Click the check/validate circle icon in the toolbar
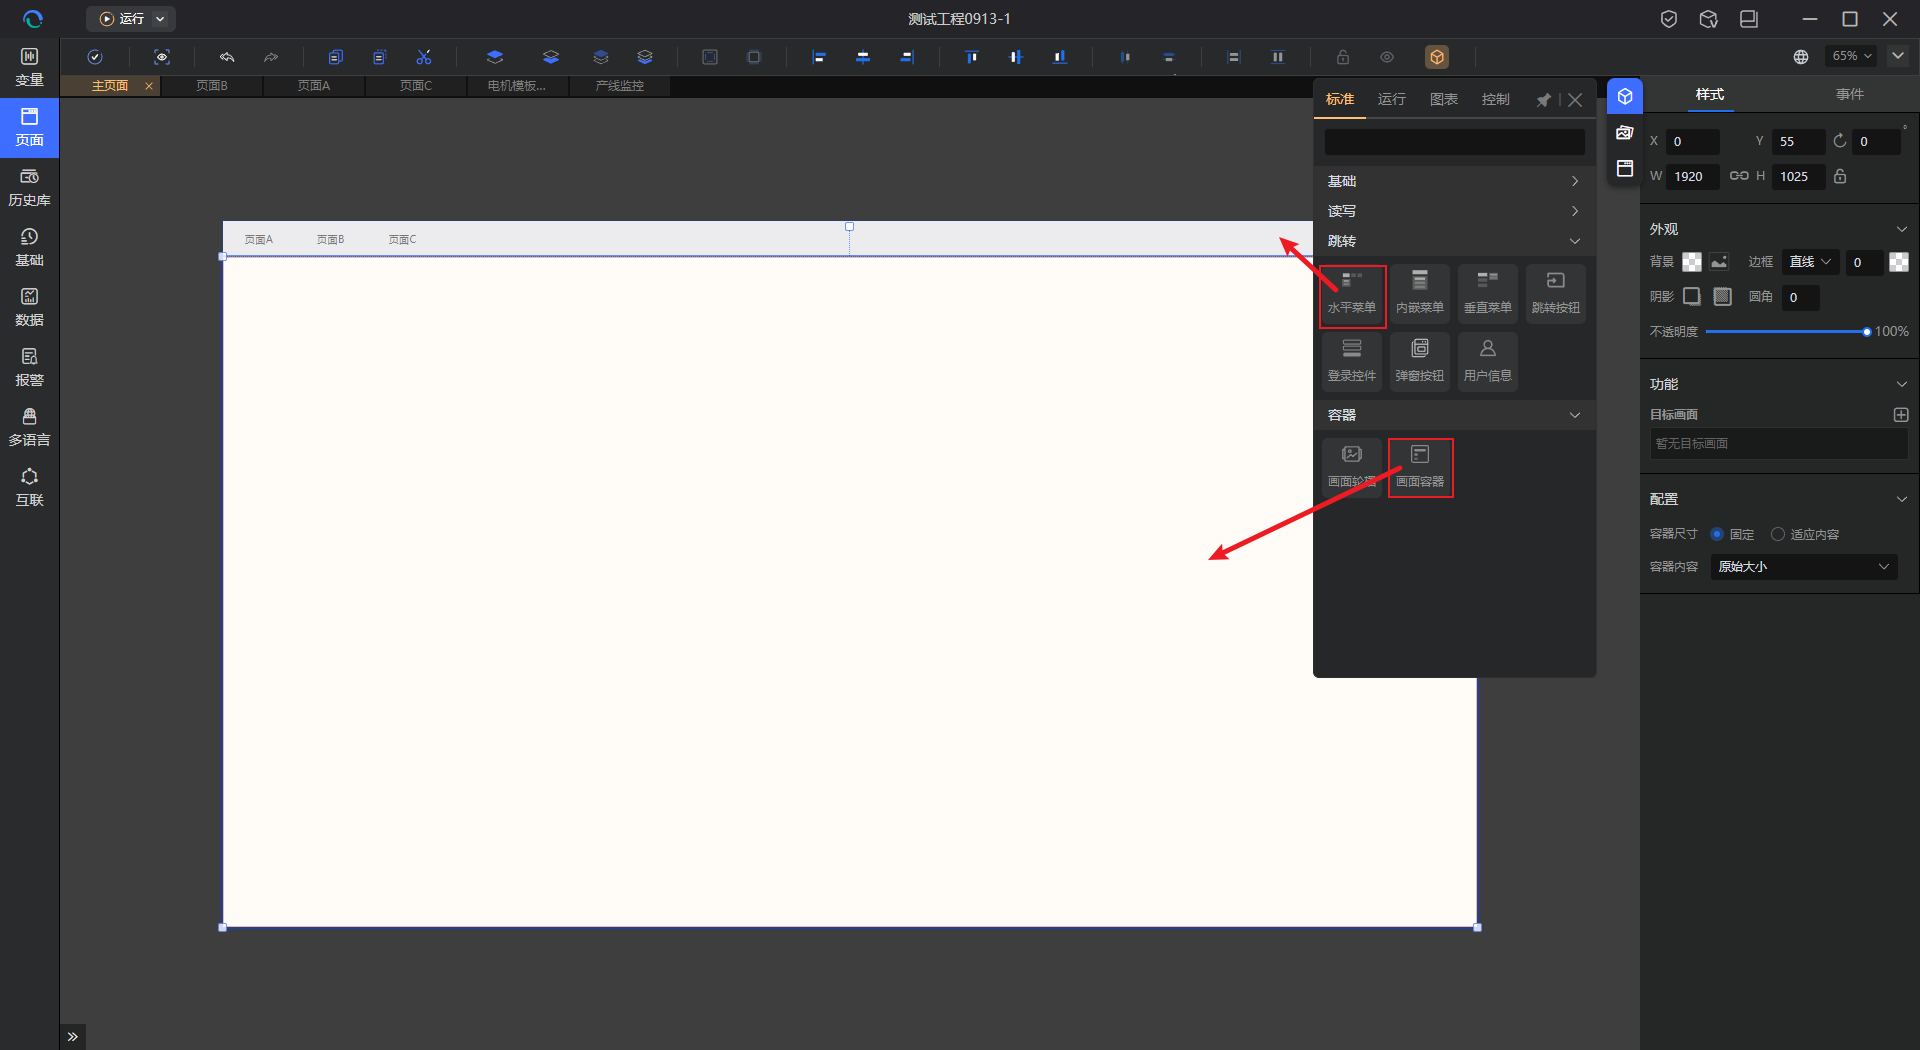The height and width of the screenshot is (1050, 1920). (95, 57)
